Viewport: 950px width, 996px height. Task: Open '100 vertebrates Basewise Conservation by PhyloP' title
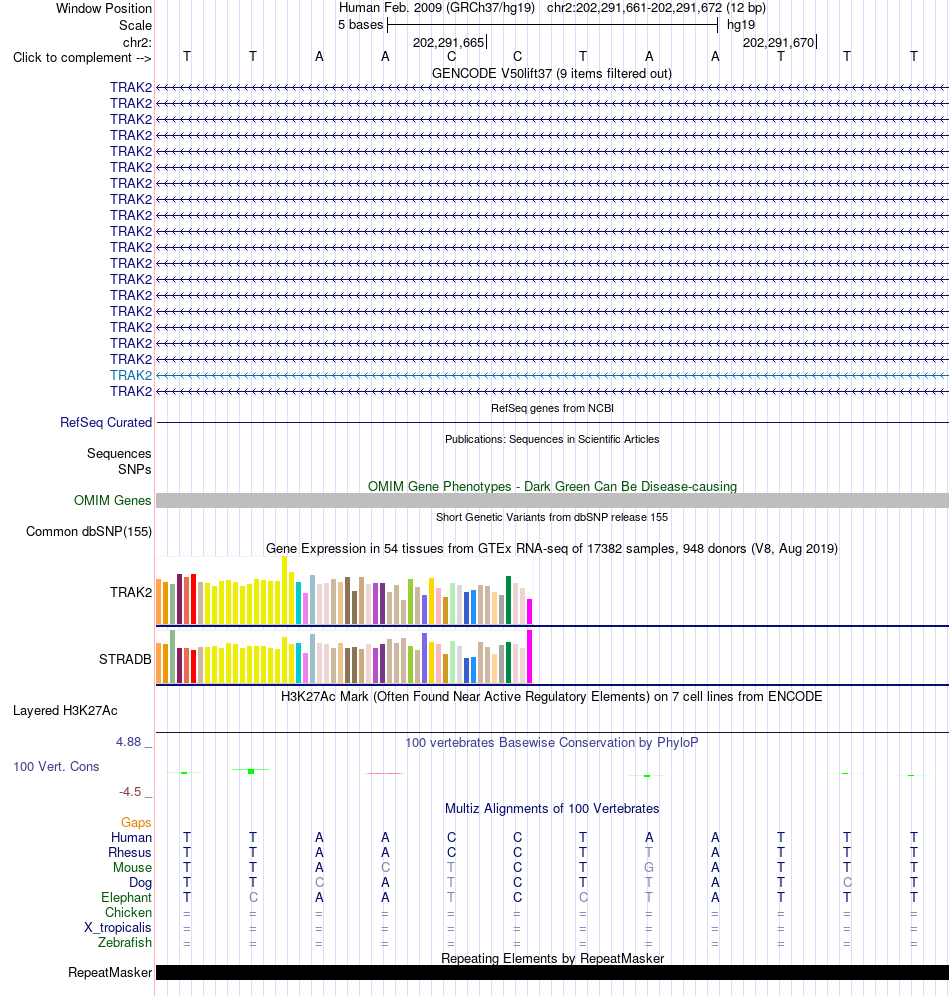point(552,743)
